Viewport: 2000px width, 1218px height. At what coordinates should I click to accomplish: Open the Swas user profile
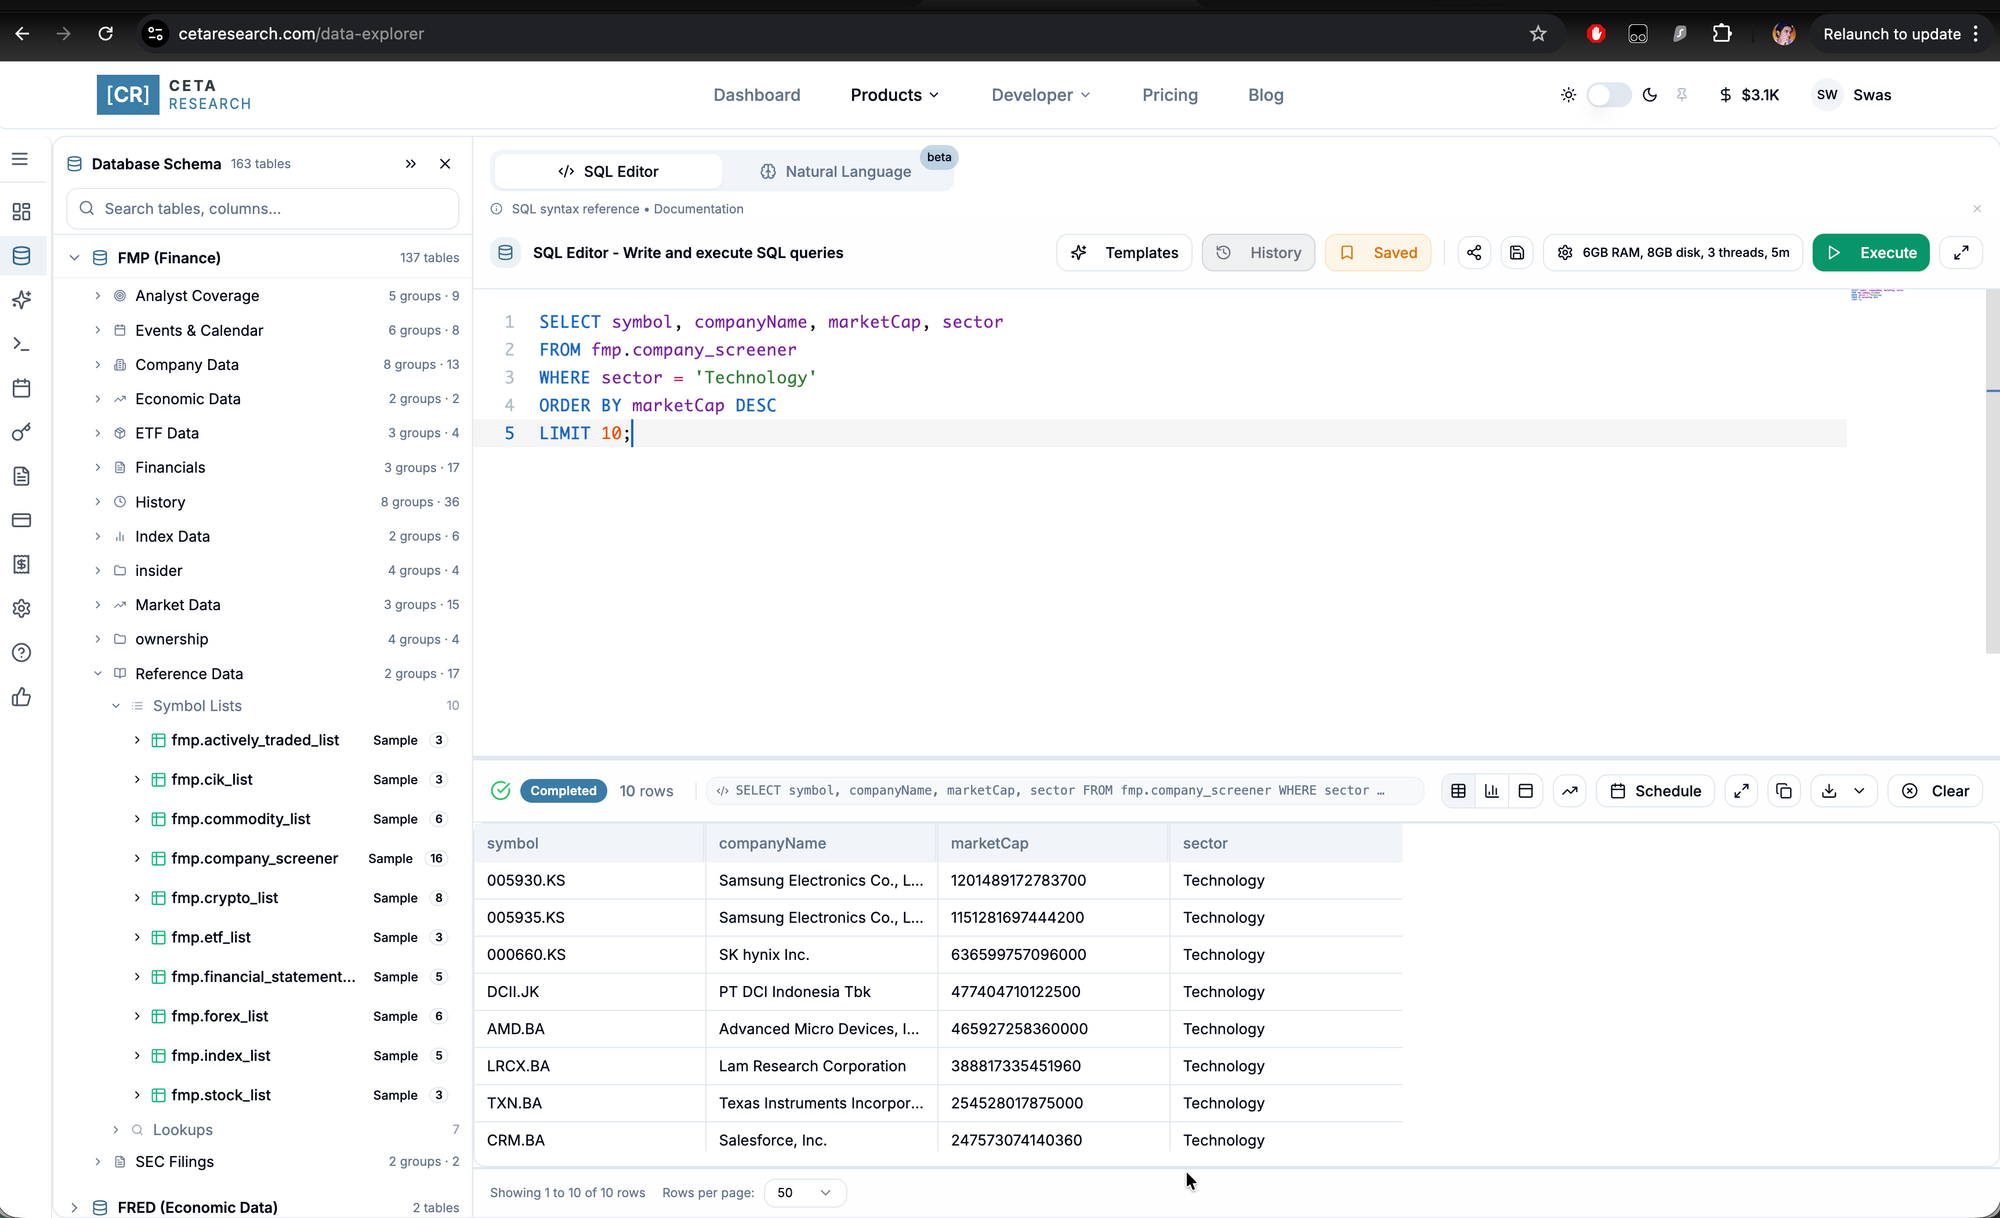(x=1852, y=95)
